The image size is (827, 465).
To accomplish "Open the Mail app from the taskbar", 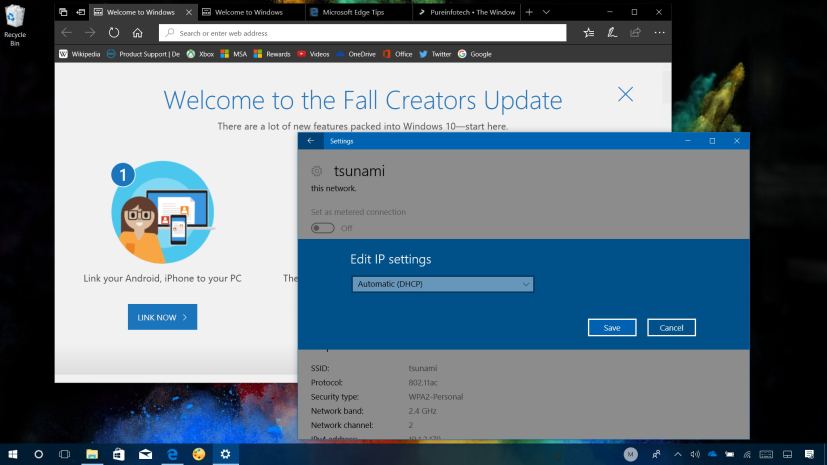I will [146, 454].
